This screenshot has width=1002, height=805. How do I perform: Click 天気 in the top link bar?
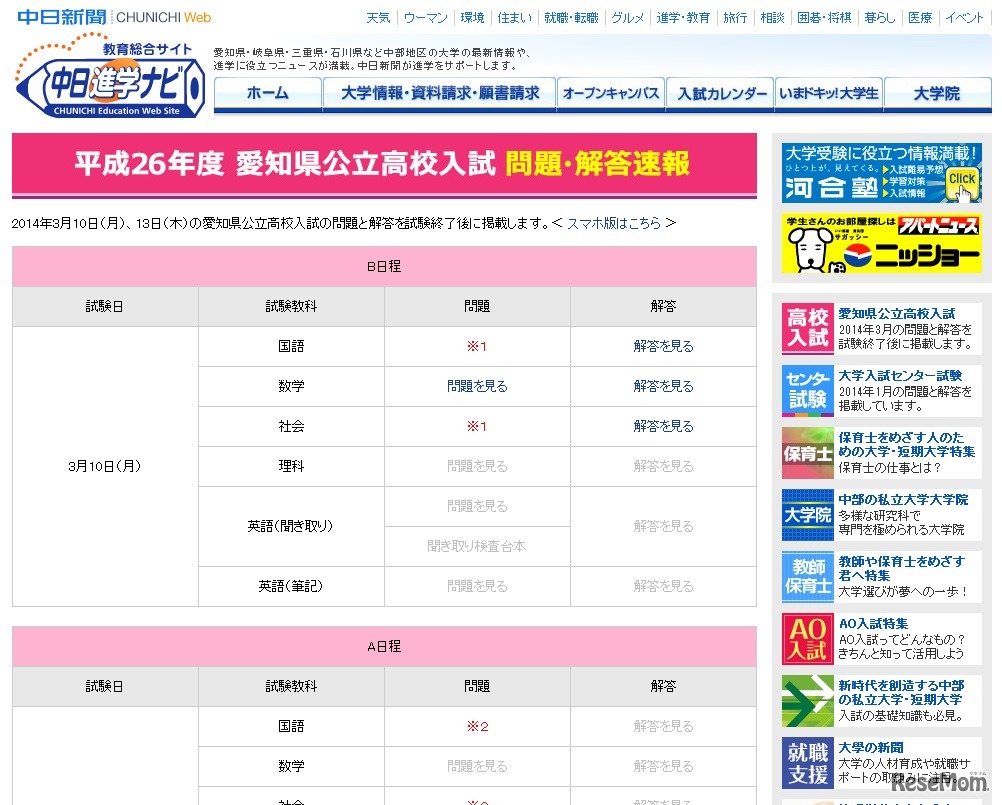(x=378, y=16)
